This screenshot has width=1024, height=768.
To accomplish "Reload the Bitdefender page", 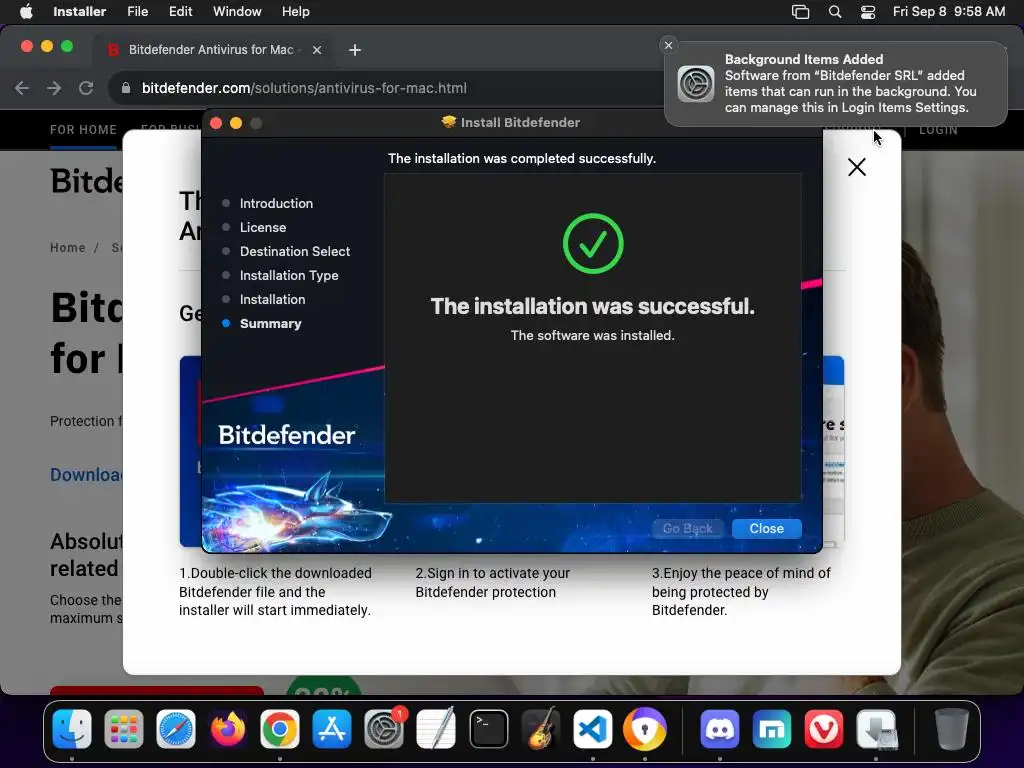I will tap(86, 88).
